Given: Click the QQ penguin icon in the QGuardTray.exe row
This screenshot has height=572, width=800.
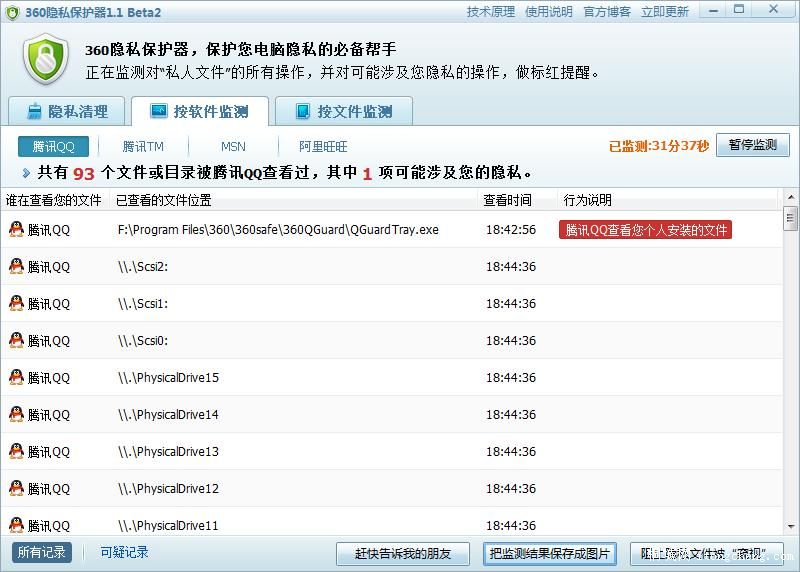Looking at the screenshot, I should pyautogui.click(x=16, y=229).
